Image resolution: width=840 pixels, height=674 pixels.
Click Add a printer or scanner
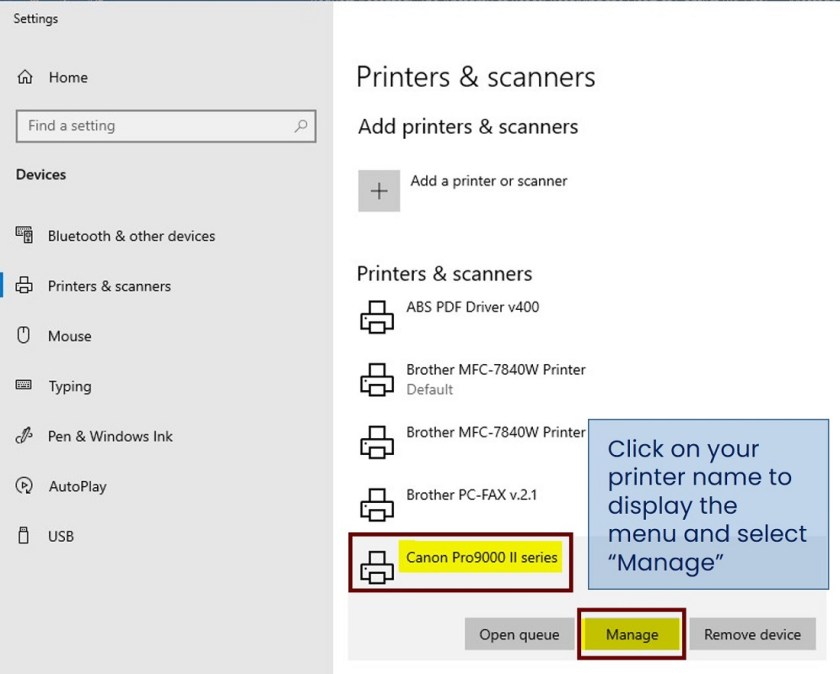click(489, 181)
